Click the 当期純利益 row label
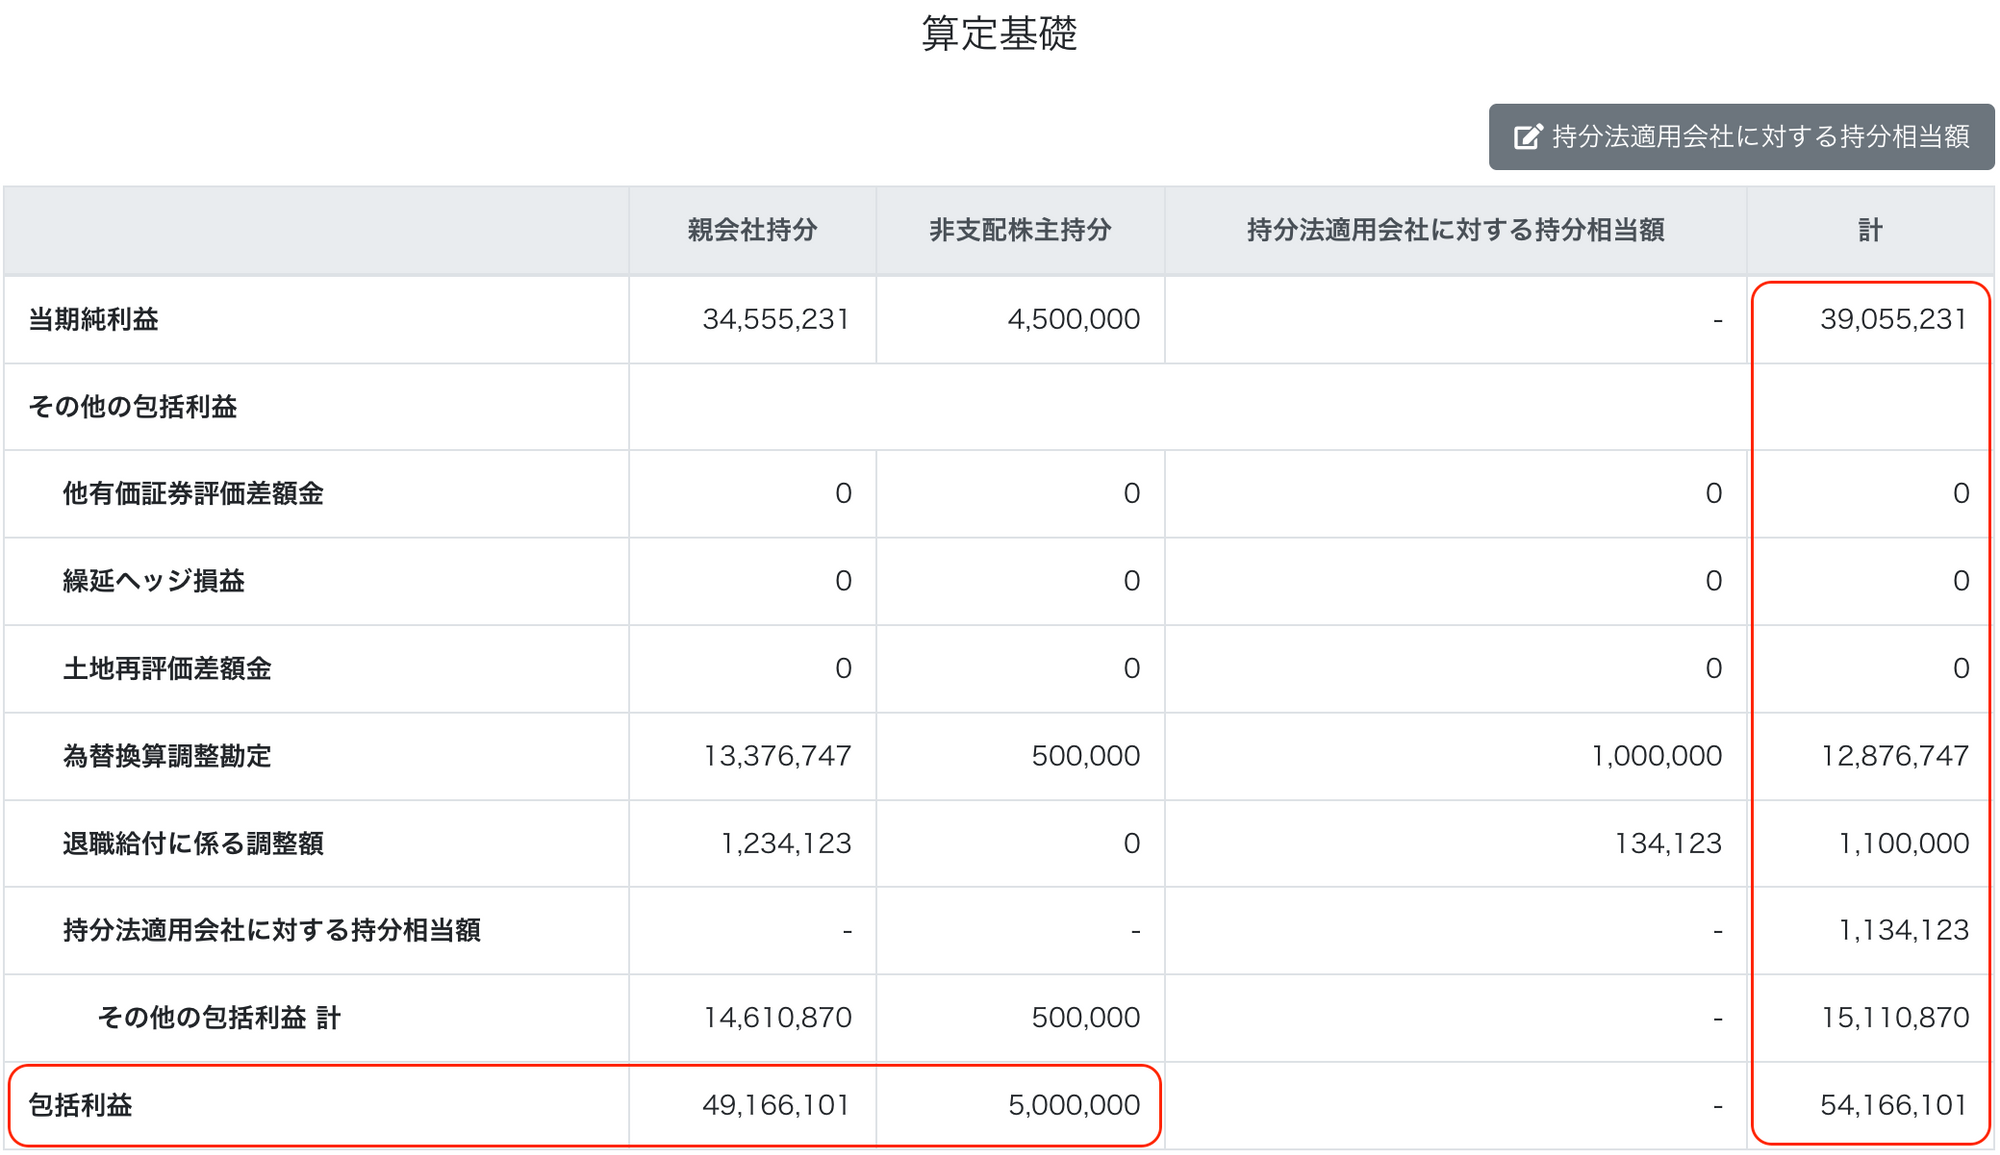The width and height of the screenshot is (2000, 1155). click(93, 320)
